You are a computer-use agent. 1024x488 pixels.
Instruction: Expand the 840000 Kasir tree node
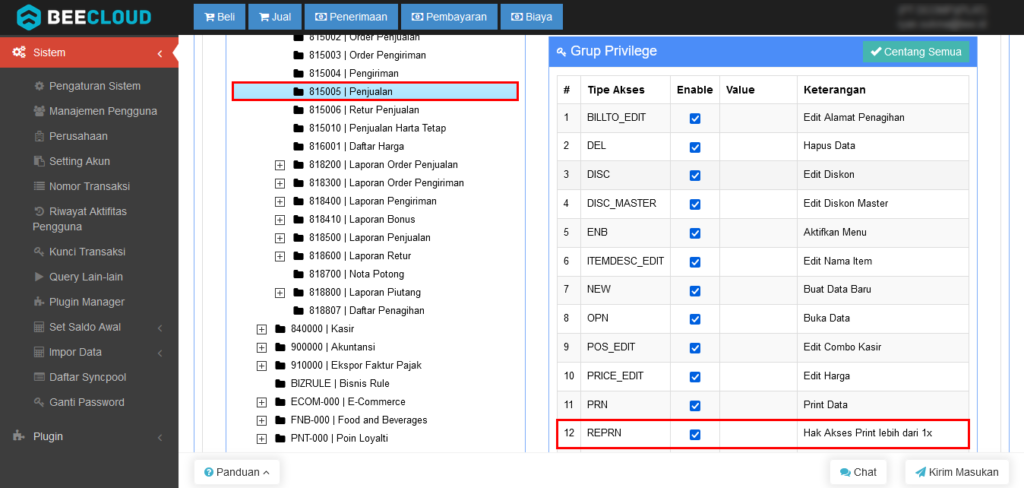click(262, 329)
